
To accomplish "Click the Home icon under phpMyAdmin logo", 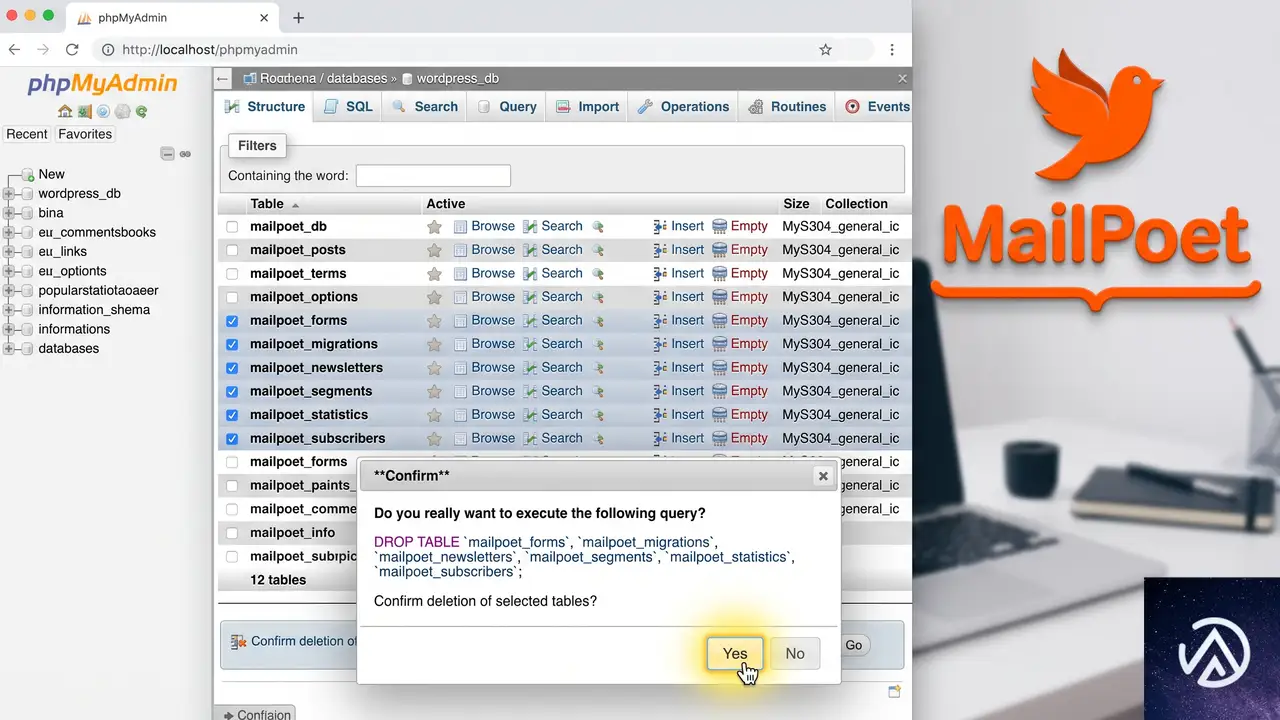I will click(65, 111).
